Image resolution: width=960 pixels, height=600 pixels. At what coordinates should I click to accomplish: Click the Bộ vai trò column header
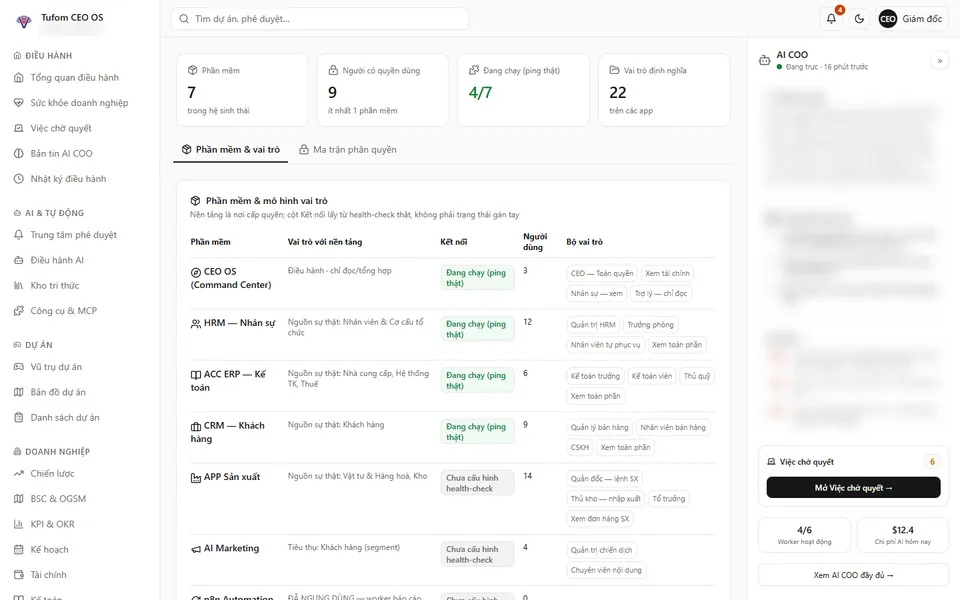point(584,242)
